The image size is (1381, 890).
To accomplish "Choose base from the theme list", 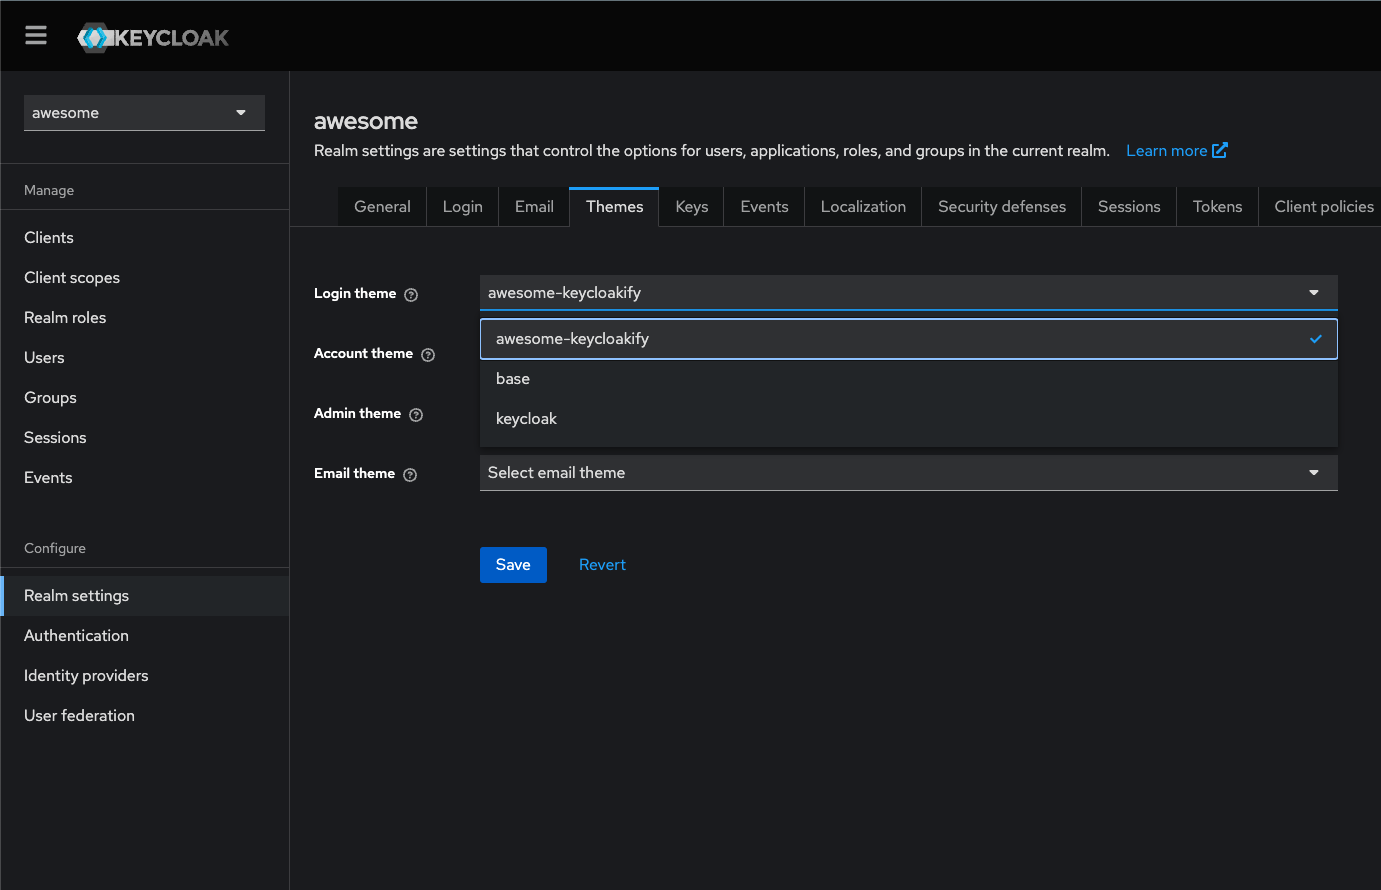I will tap(908, 379).
